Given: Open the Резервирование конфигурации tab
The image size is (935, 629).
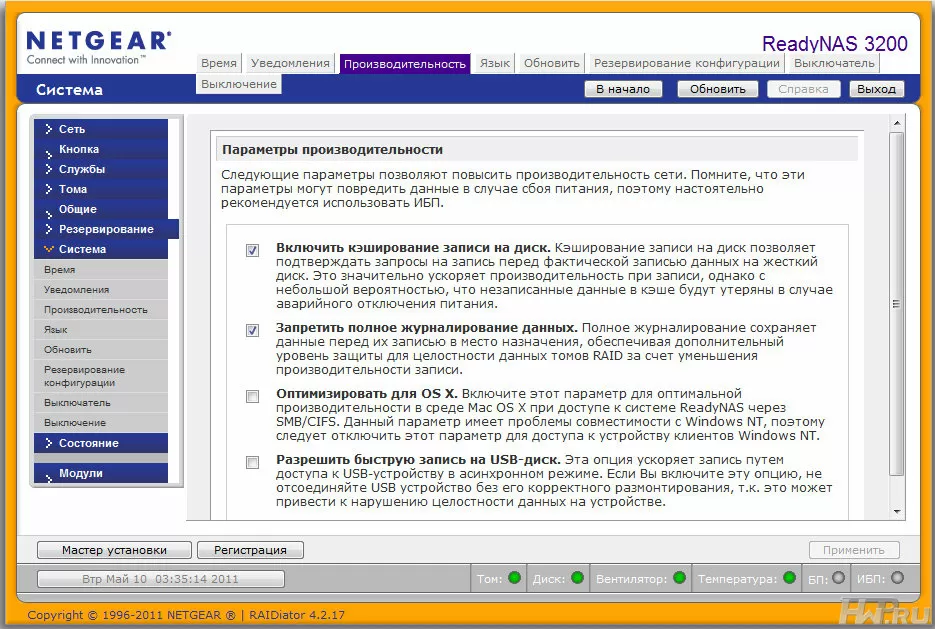Looking at the screenshot, I should [x=686, y=63].
